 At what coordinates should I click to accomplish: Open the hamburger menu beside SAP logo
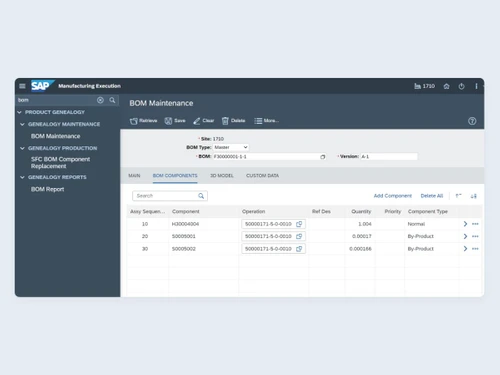tap(22, 86)
